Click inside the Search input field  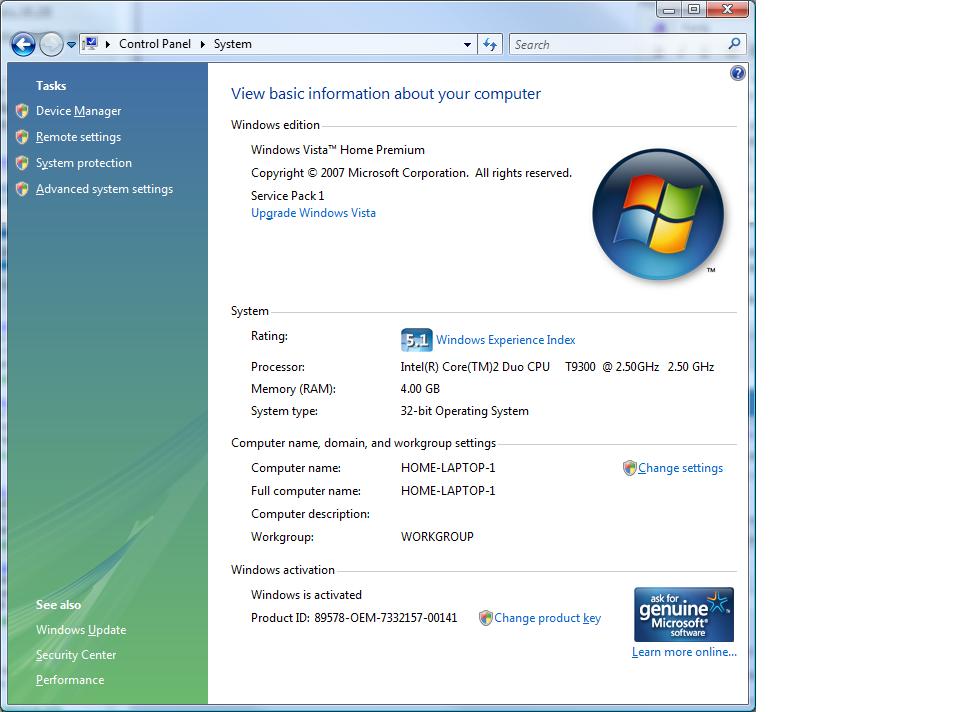coord(615,44)
